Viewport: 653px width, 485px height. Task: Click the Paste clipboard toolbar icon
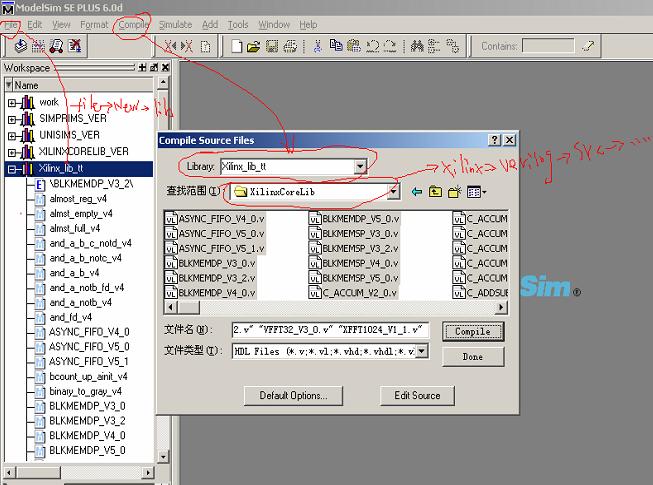pos(354,46)
